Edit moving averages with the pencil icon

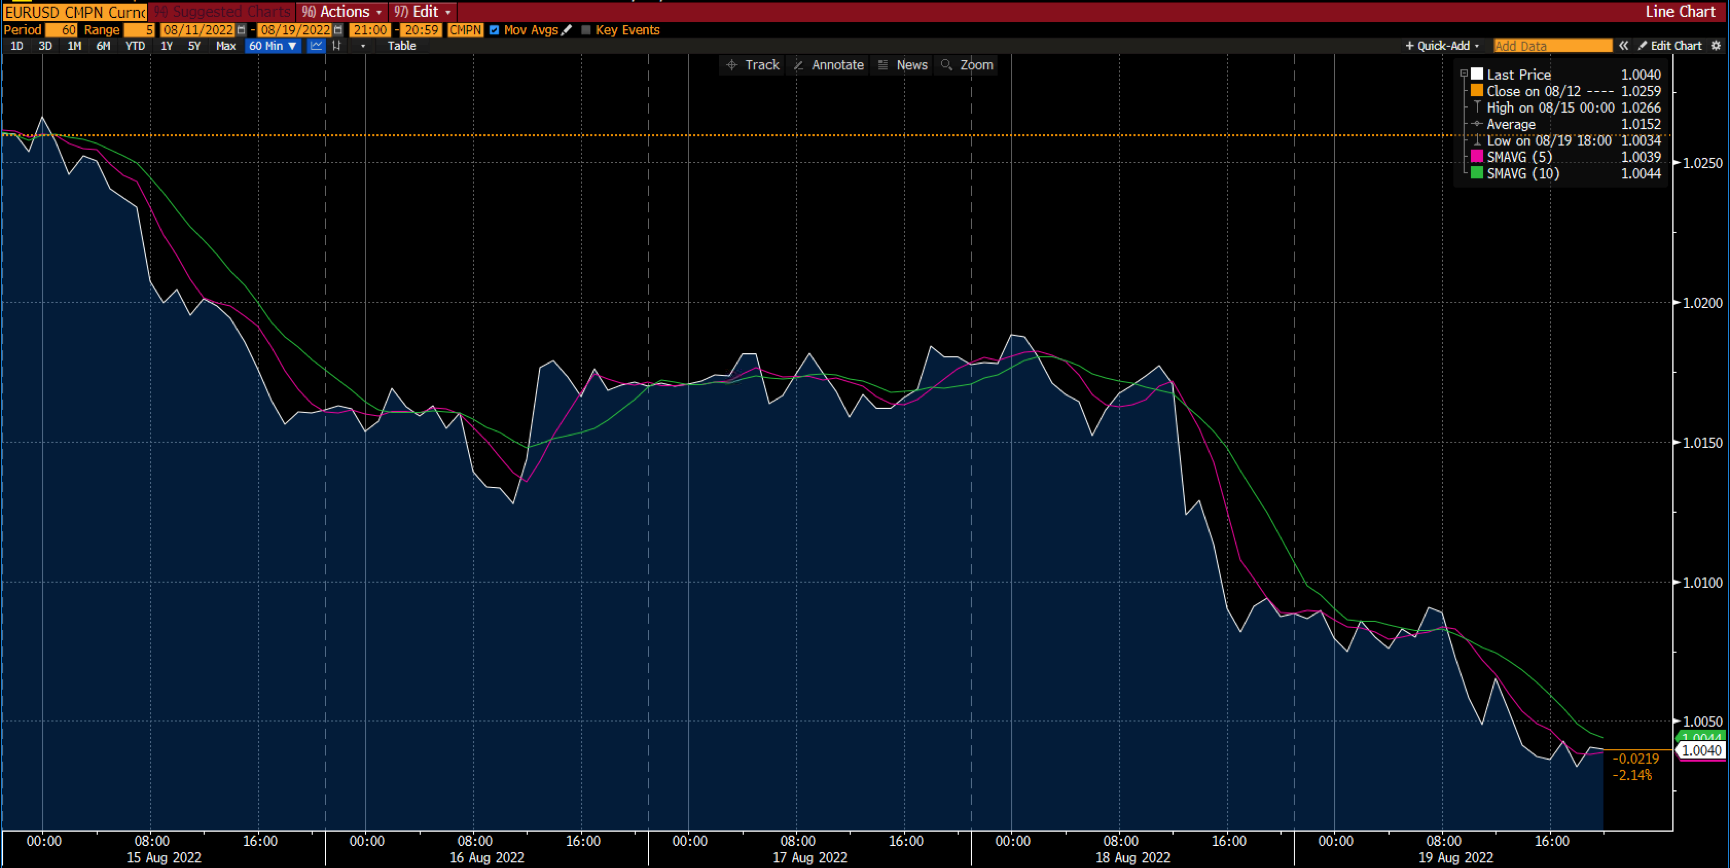(x=567, y=30)
